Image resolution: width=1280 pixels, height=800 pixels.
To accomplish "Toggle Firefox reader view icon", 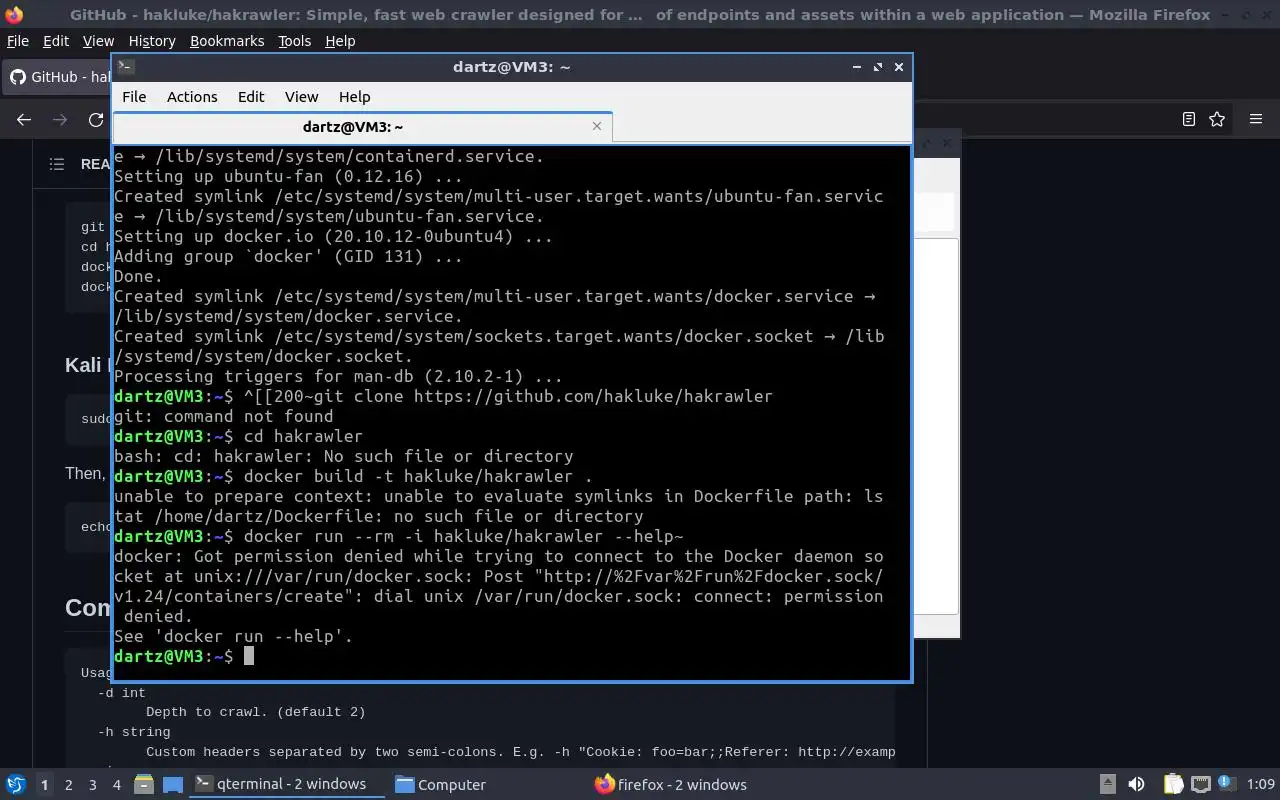I will click(x=1189, y=119).
